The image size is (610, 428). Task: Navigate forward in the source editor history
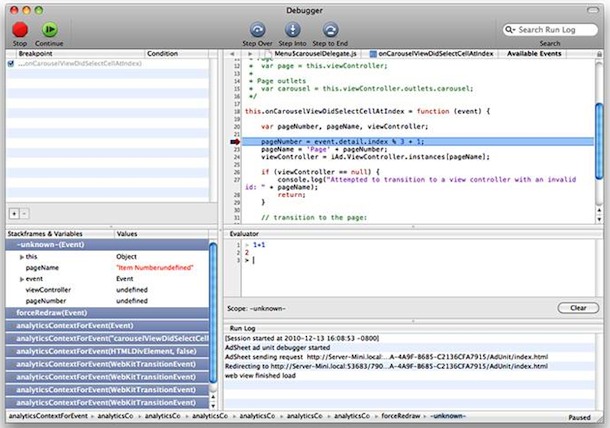(250, 54)
